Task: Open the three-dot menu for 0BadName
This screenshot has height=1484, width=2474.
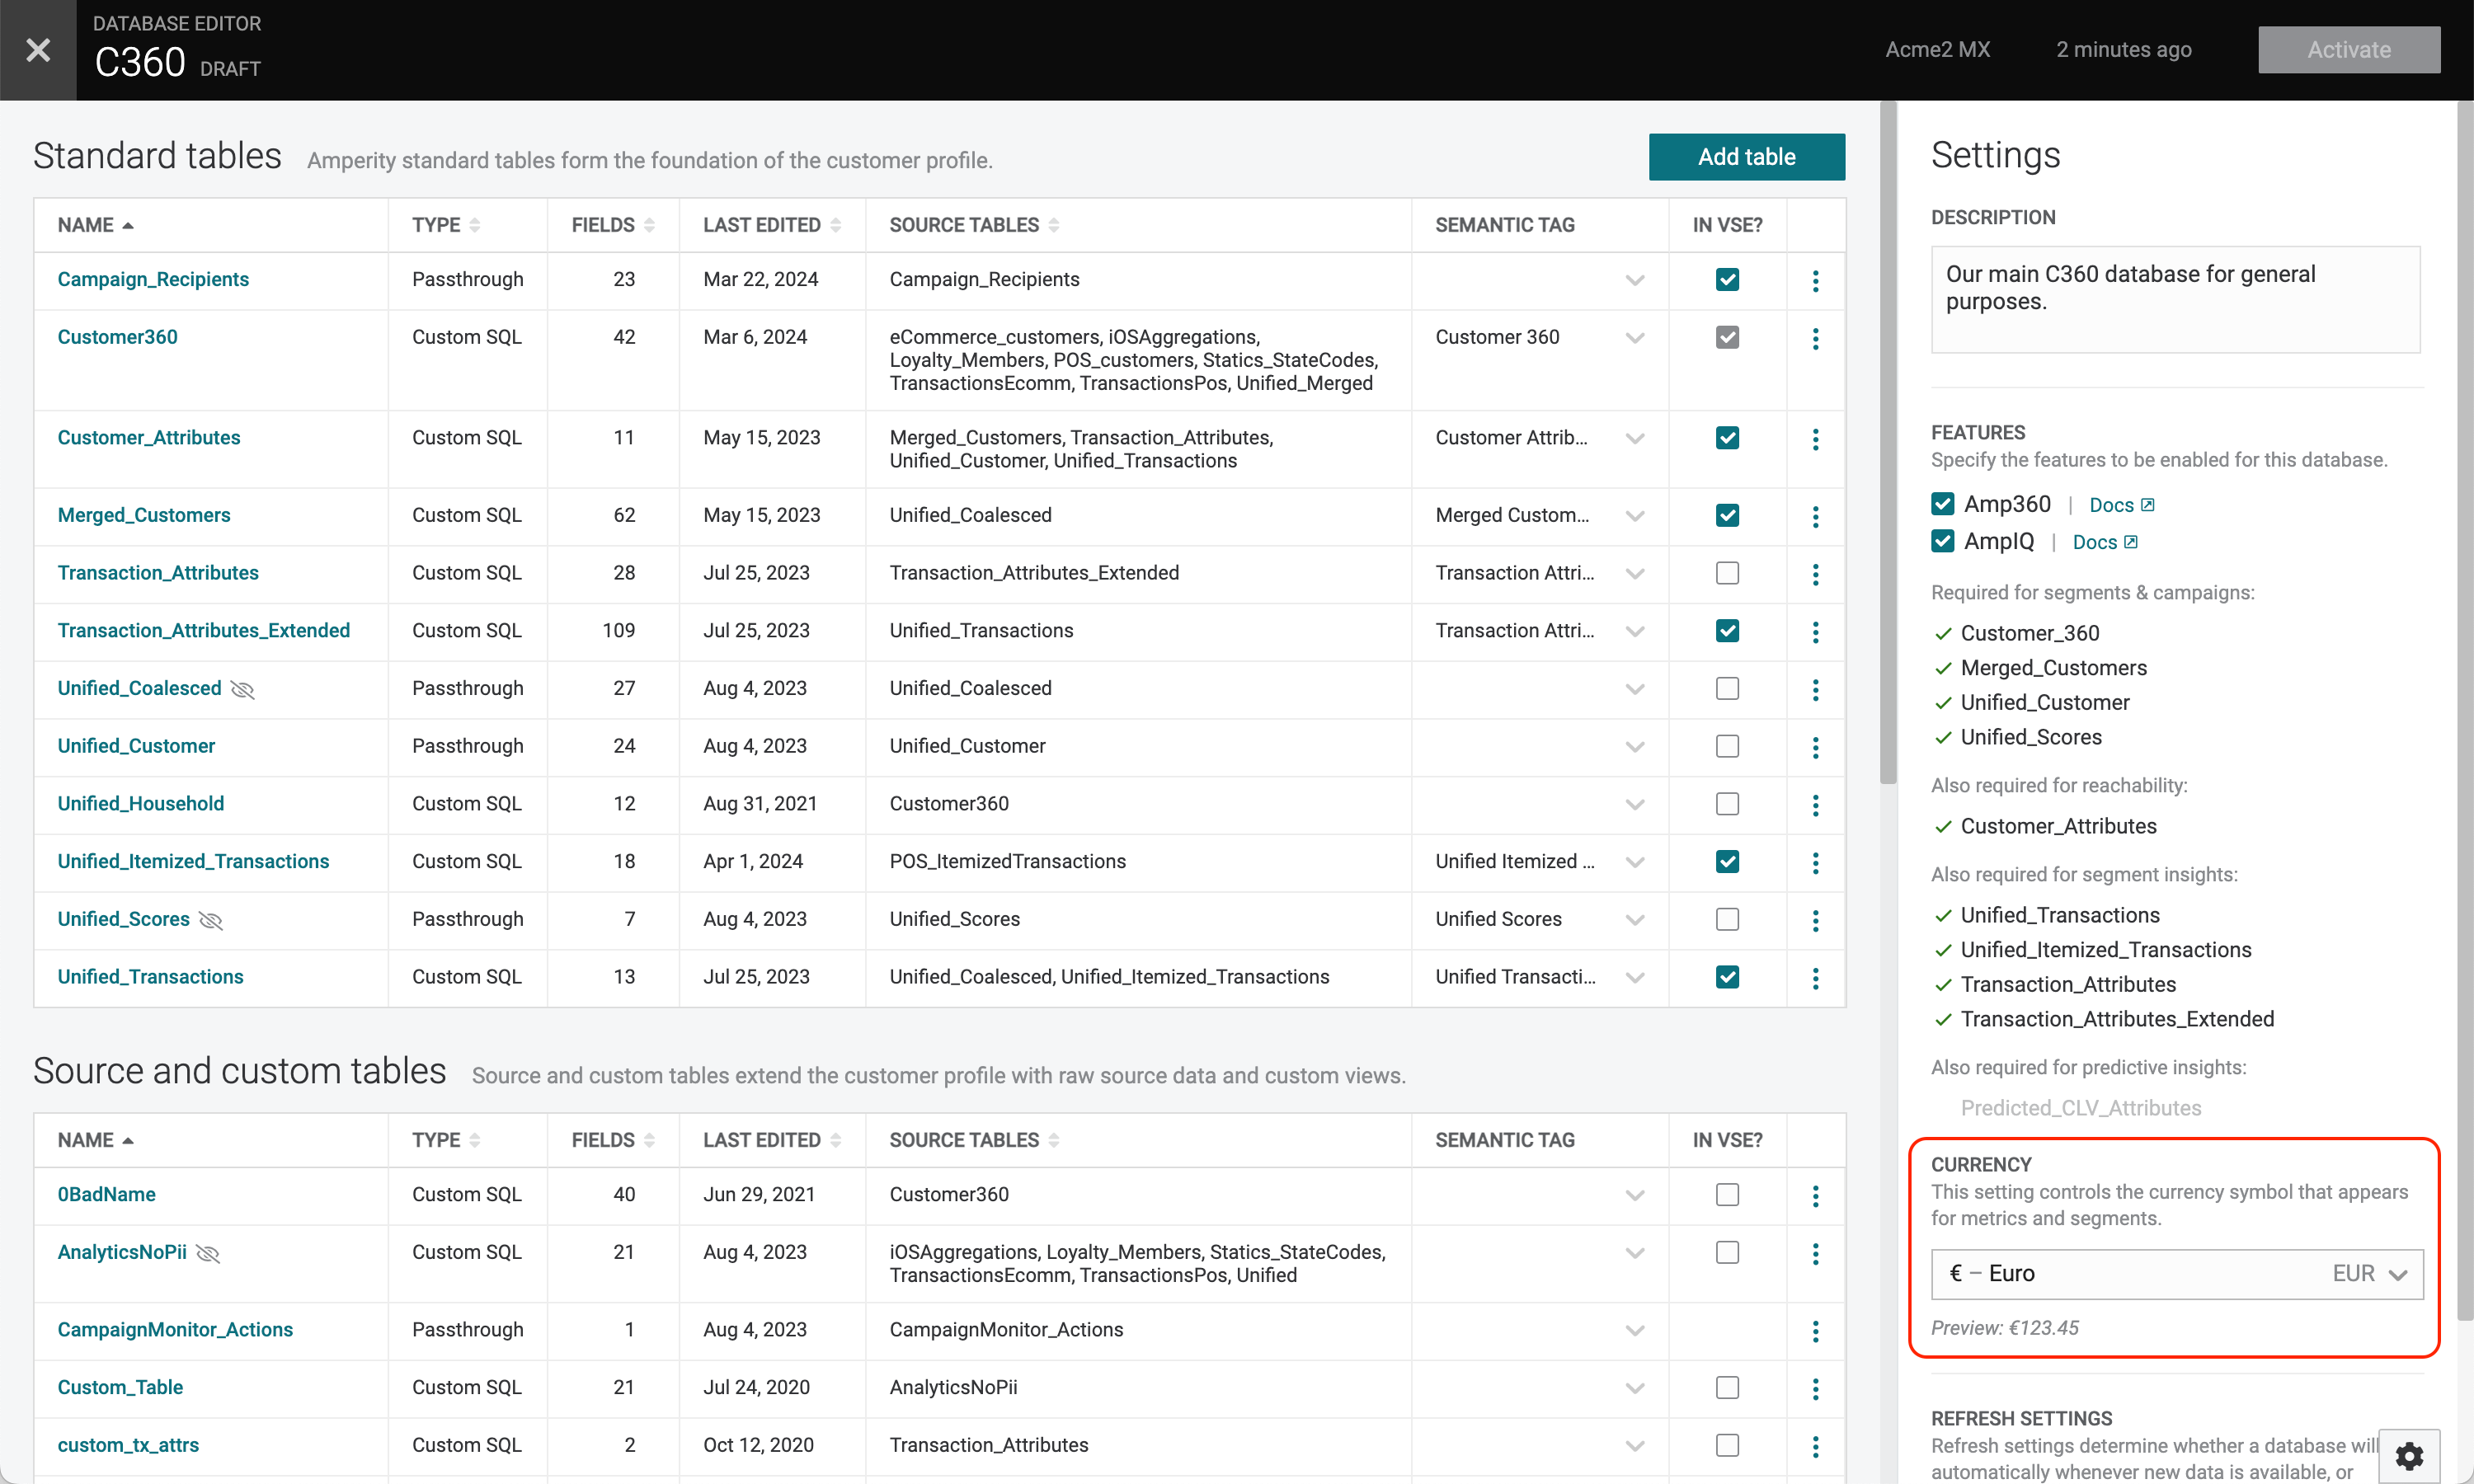Action: tap(1815, 1195)
